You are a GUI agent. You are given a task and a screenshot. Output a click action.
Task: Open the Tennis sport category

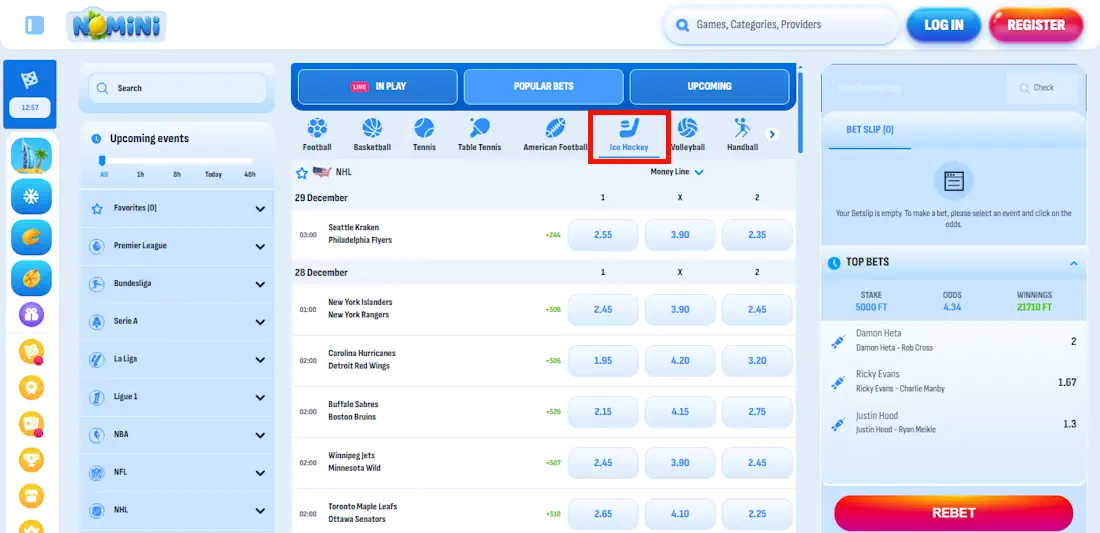[424, 135]
